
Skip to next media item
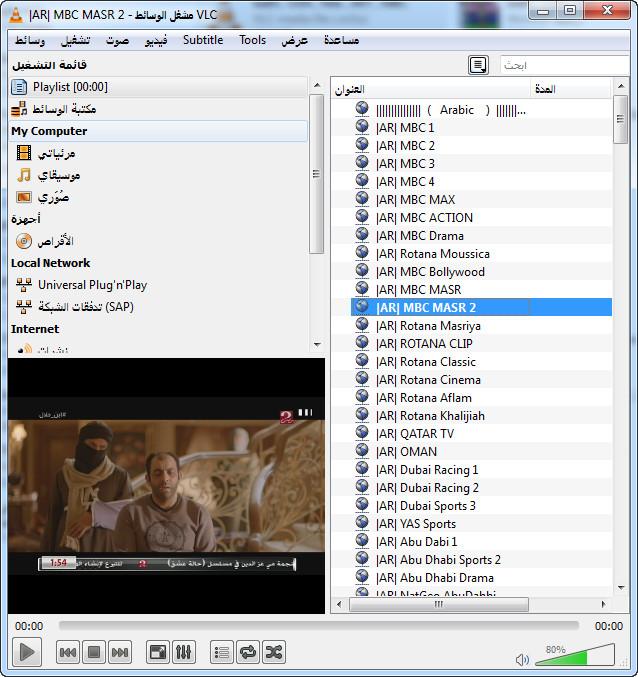[x=120, y=652]
